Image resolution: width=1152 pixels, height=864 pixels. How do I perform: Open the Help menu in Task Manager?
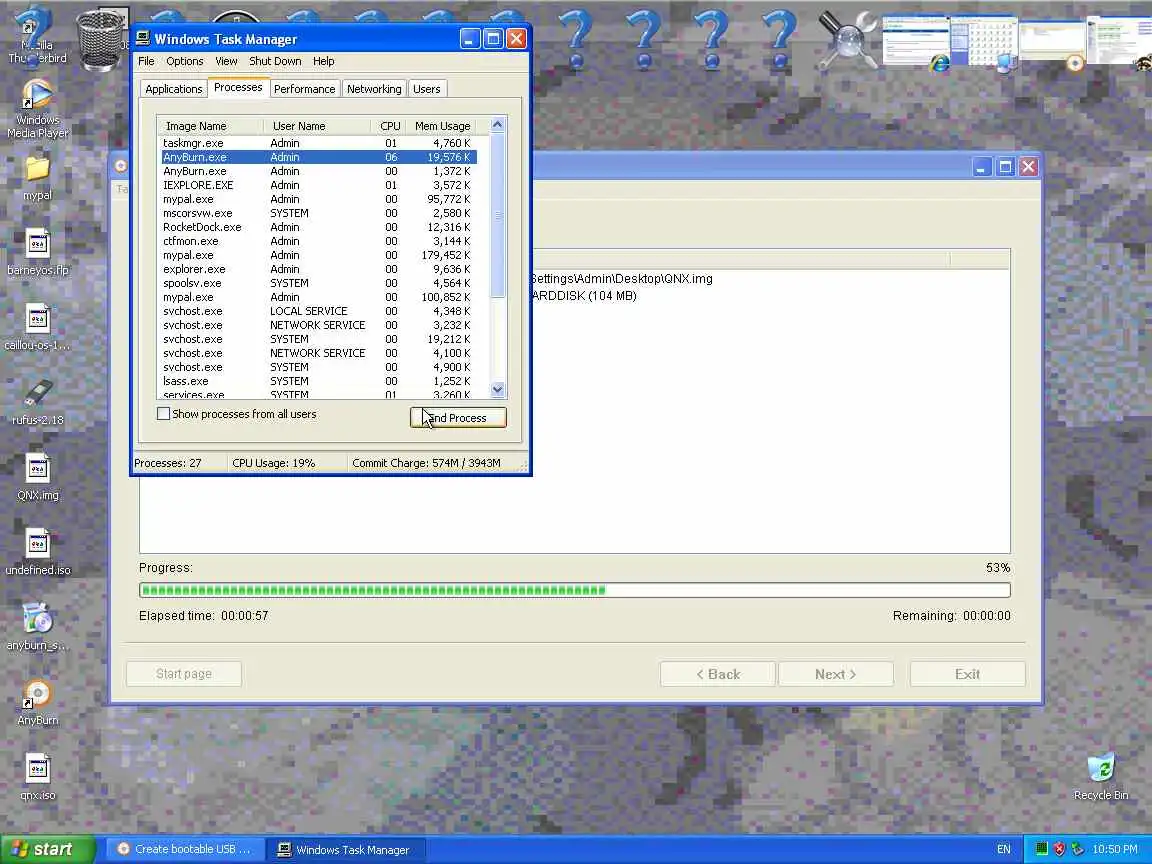pyautogui.click(x=323, y=61)
